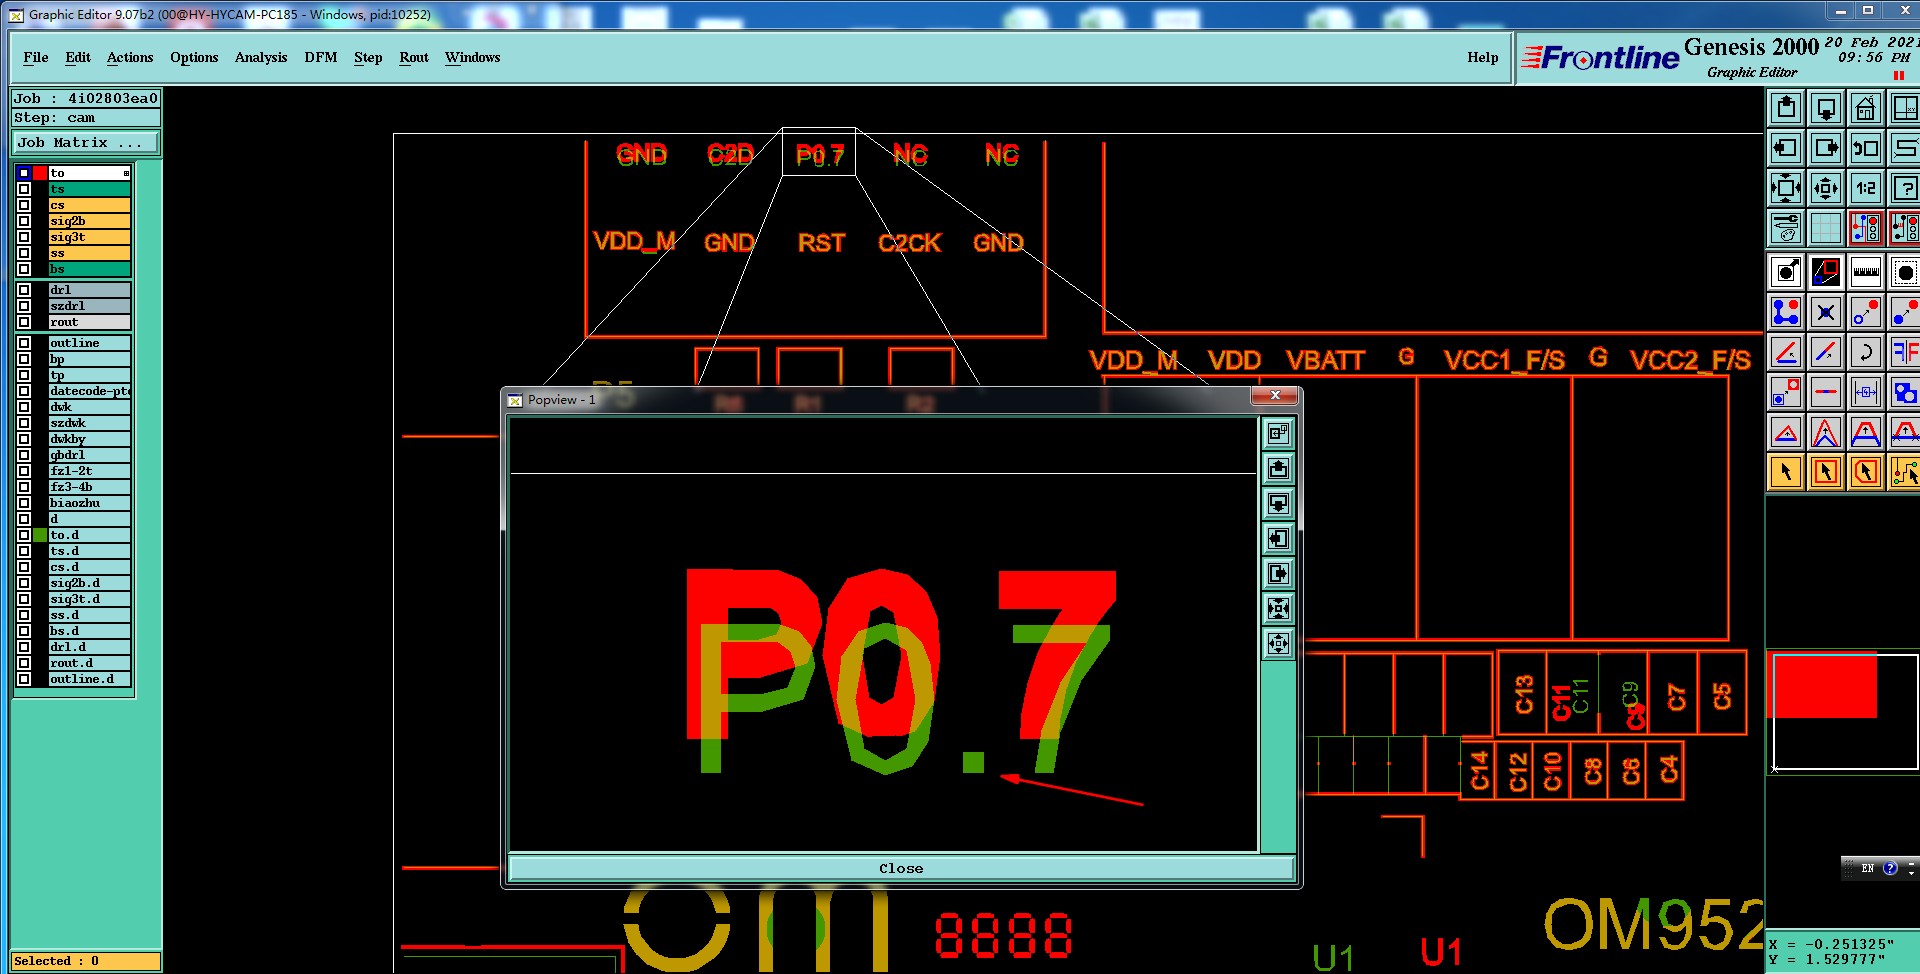Click the EN language indicator
The height and width of the screenshot is (974, 1920).
click(x=1867, y=868)
